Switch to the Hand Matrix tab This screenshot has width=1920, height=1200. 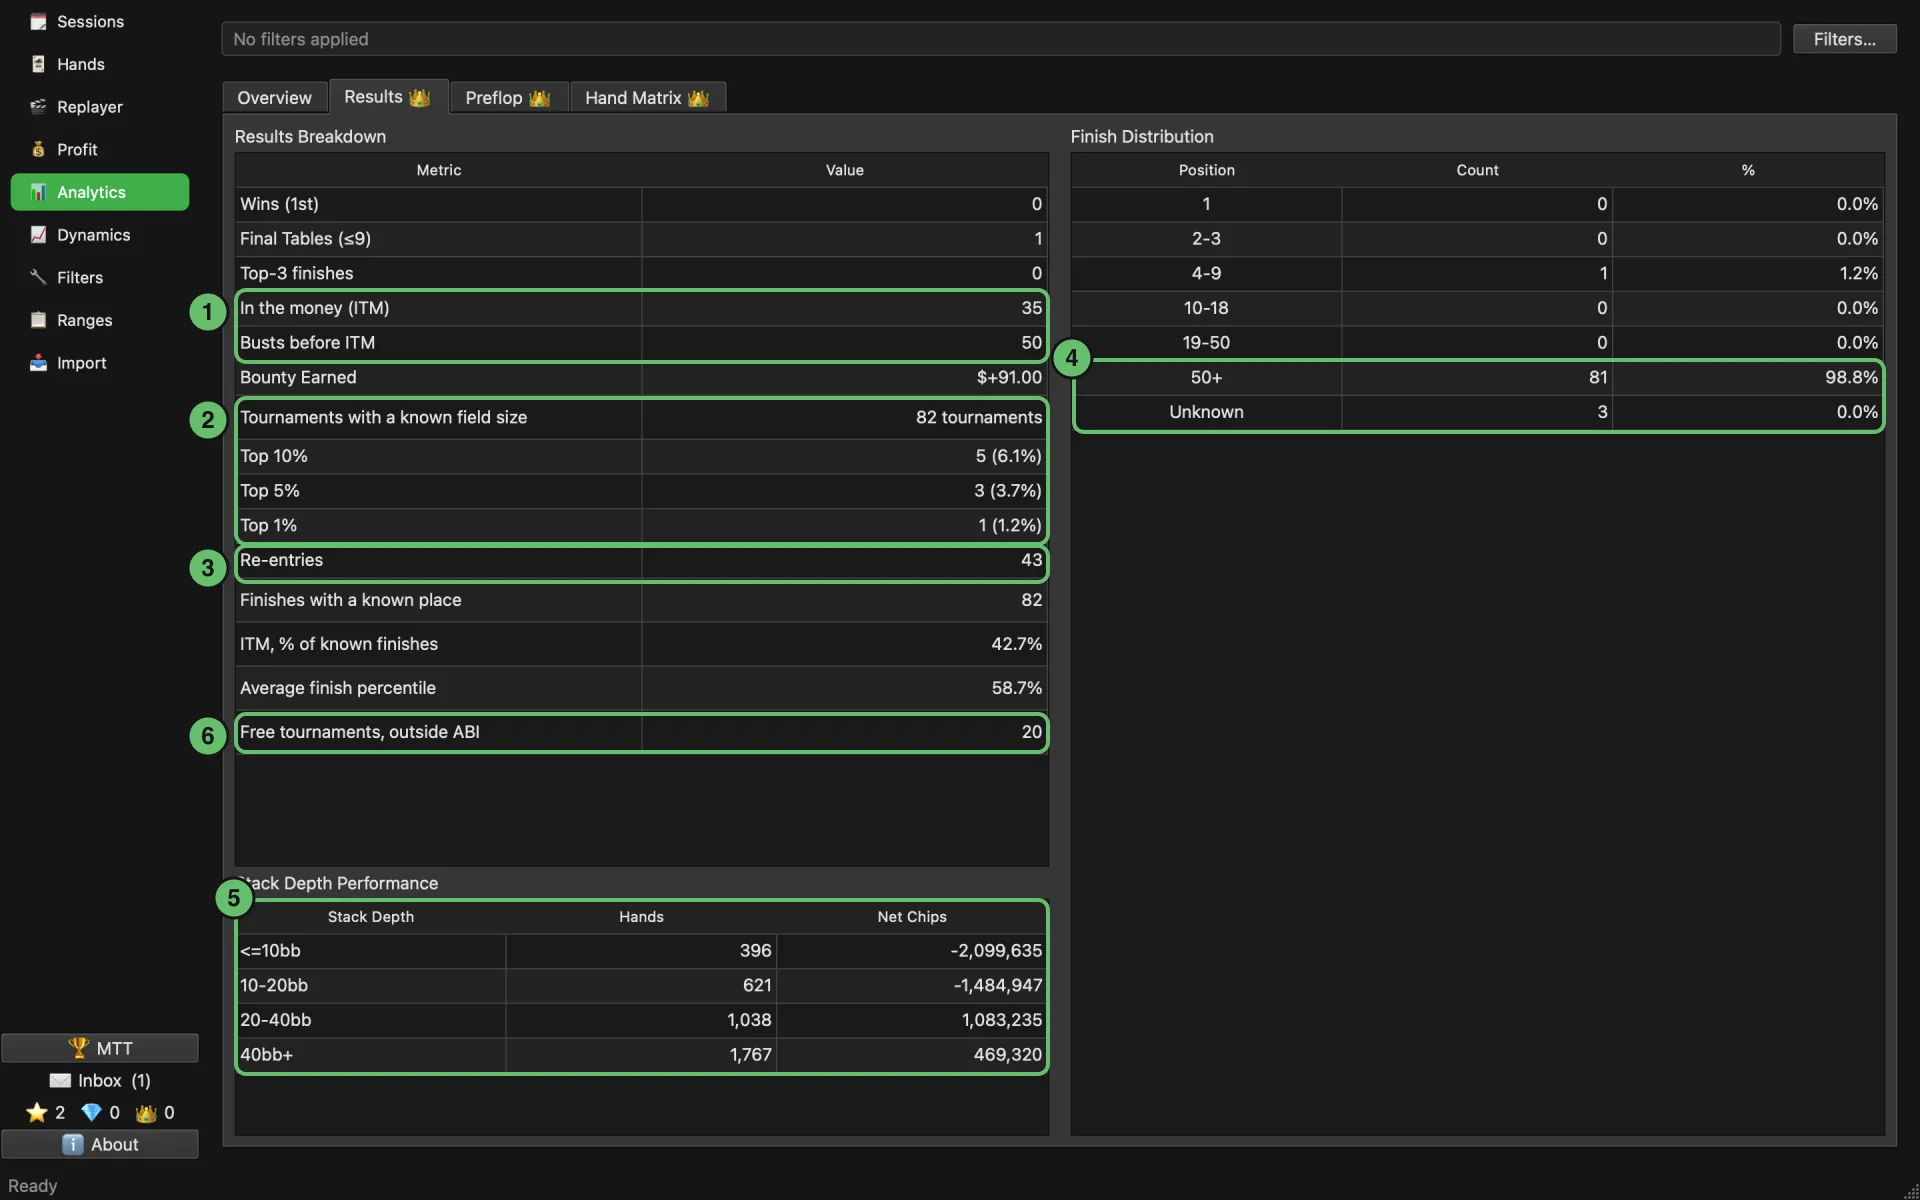648,98
